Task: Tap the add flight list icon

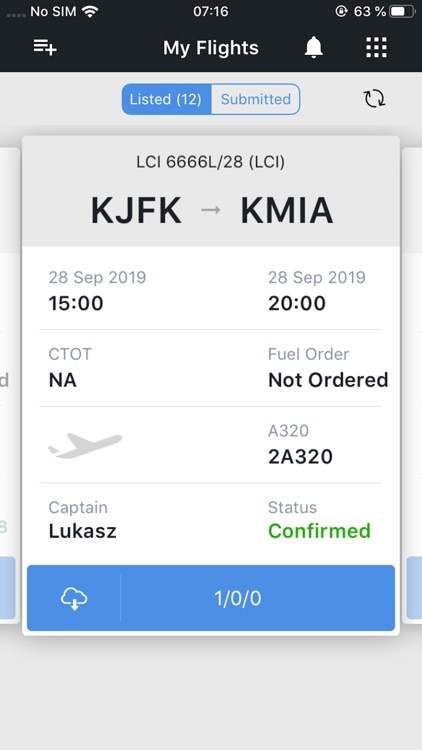Action: click(45, 47)
